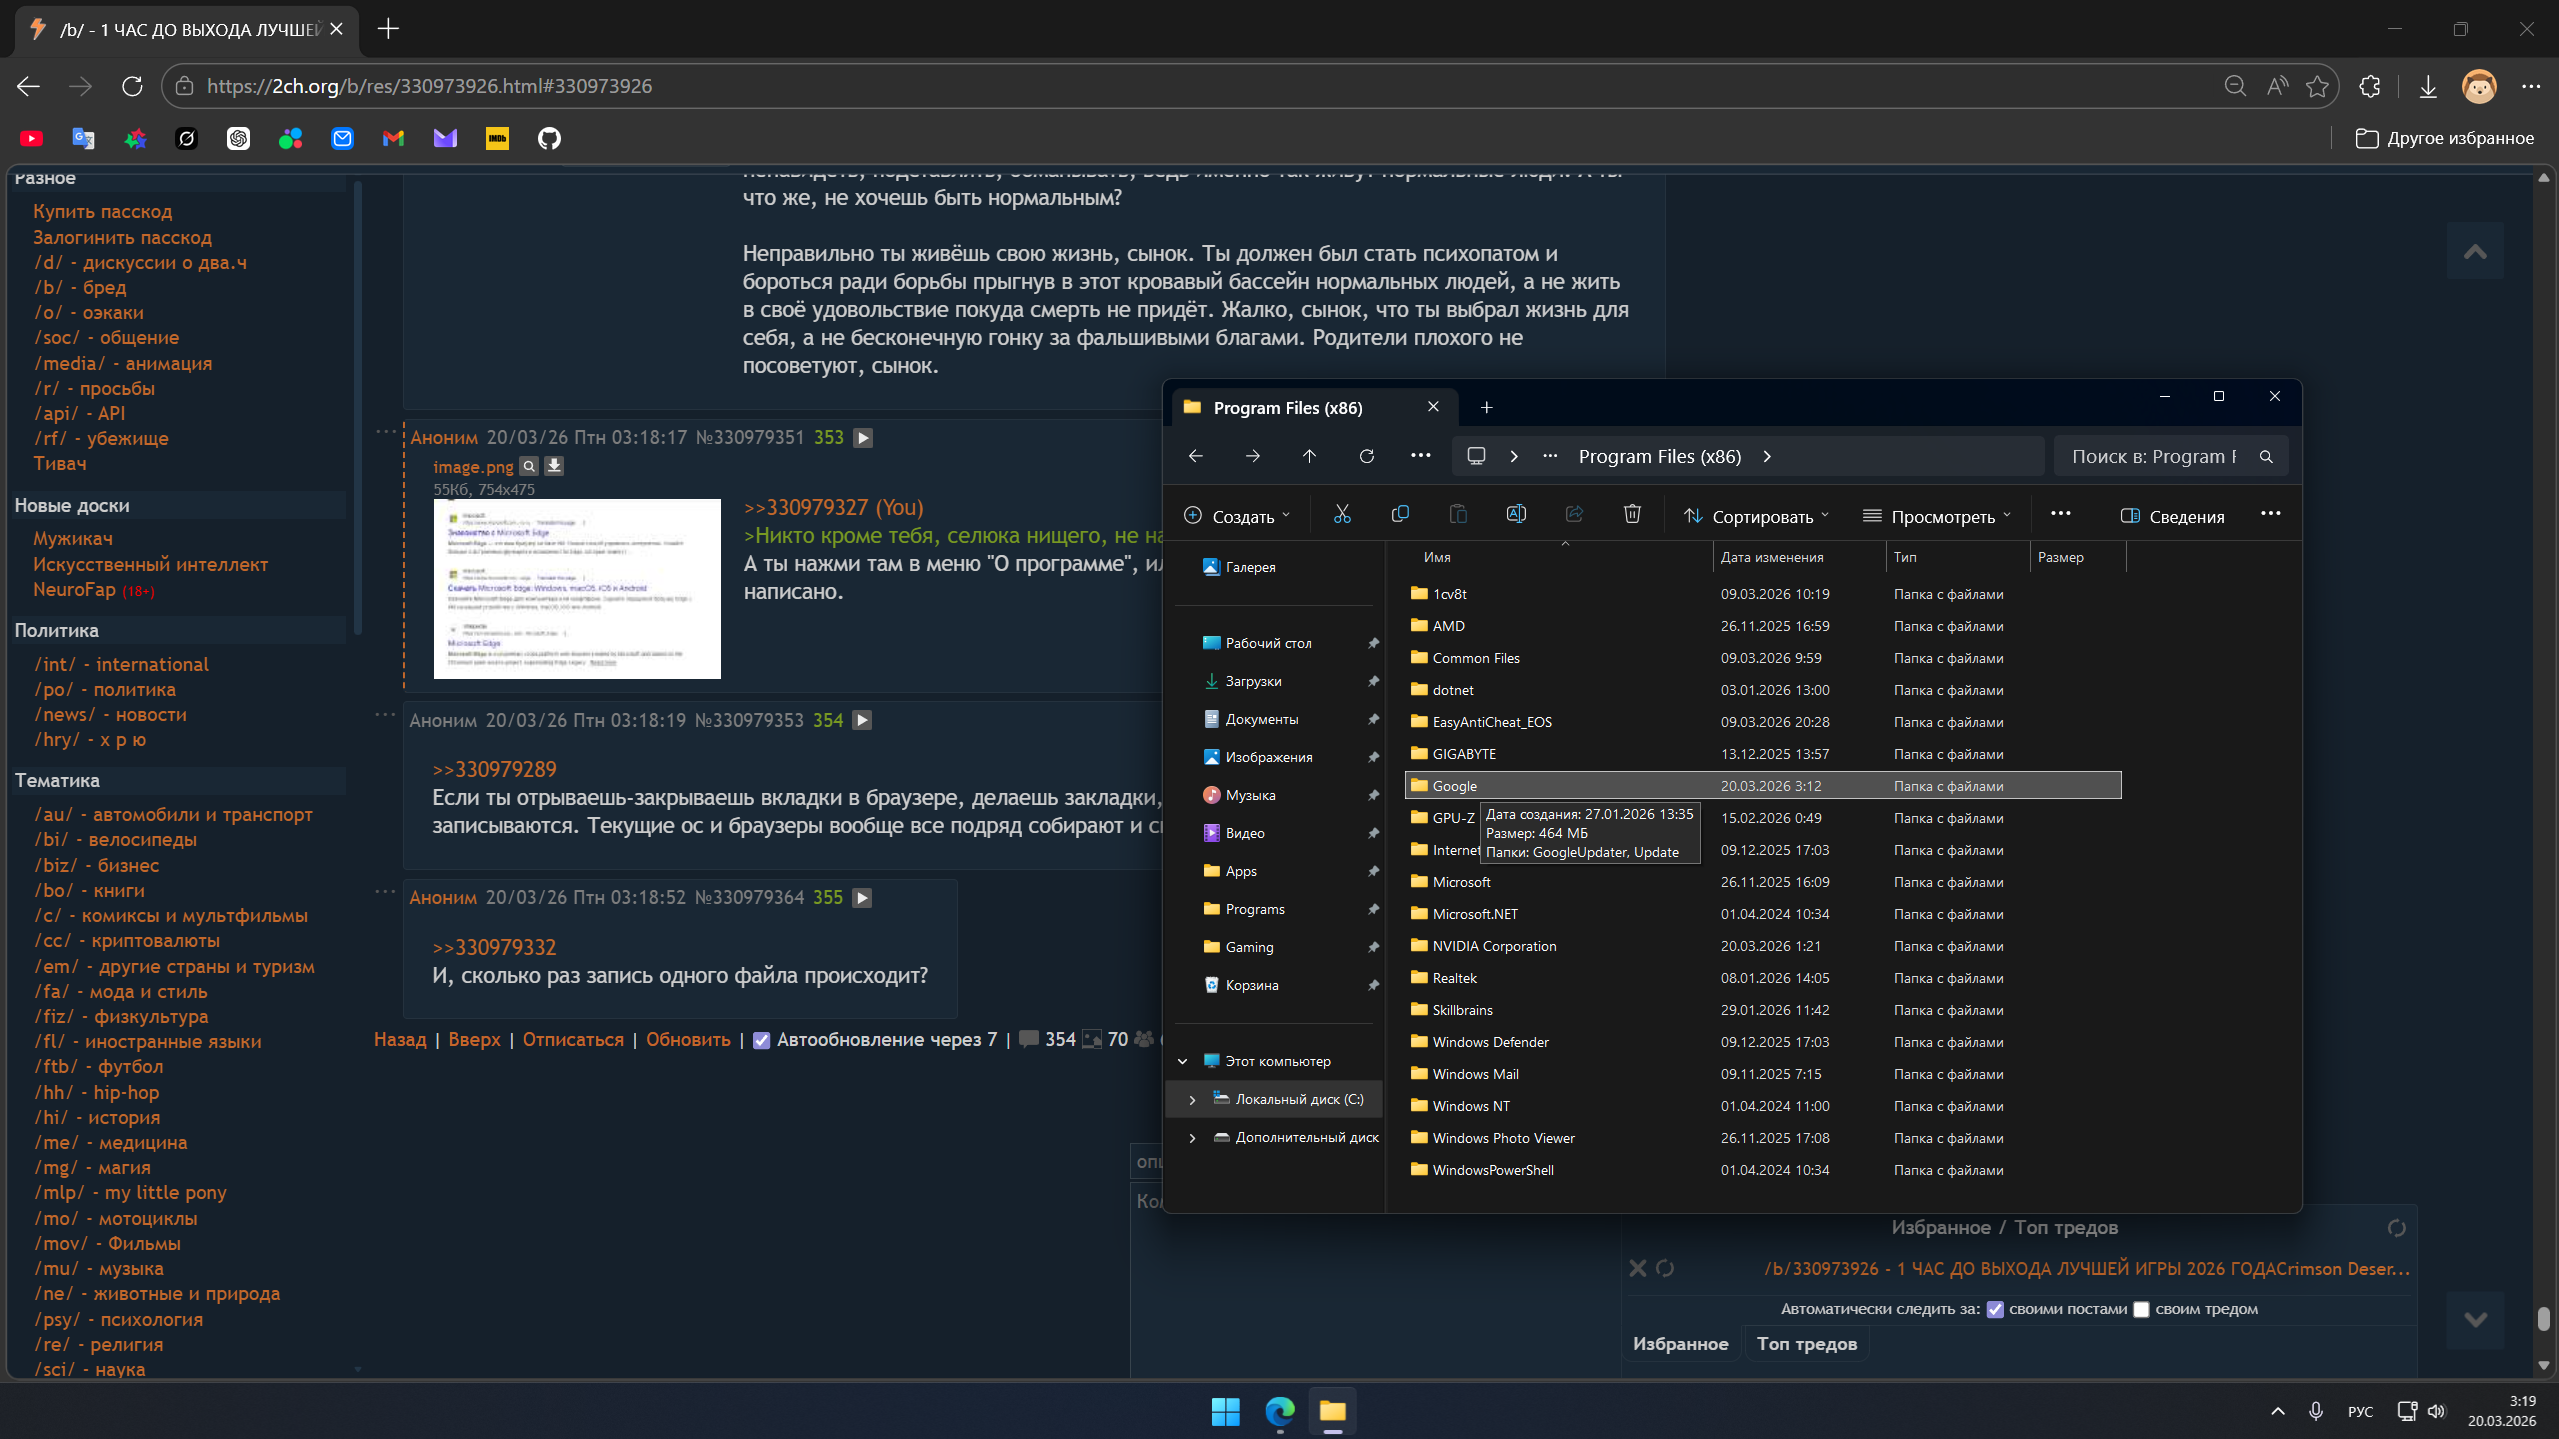Download image.png using the post's download icon
The width and height of the screenshot is (2559, 1439).
click(554, 466)
